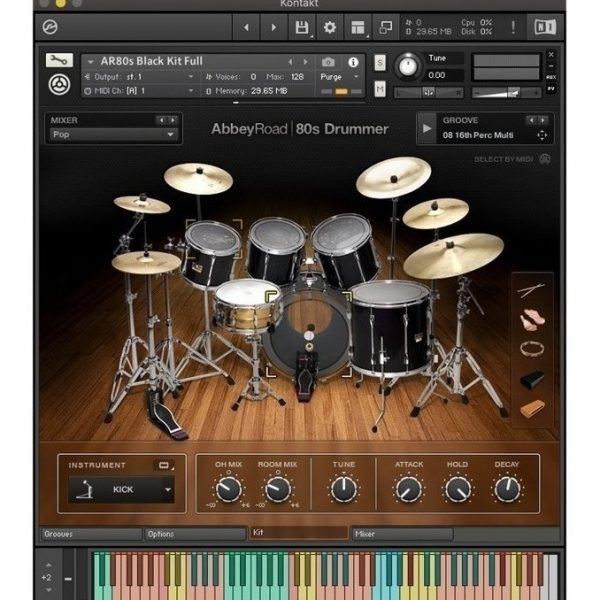Open the KICK instrument dropdown
Image resolution: width=600 pixels, height=600 pixels.
click(x=122, y=489)
